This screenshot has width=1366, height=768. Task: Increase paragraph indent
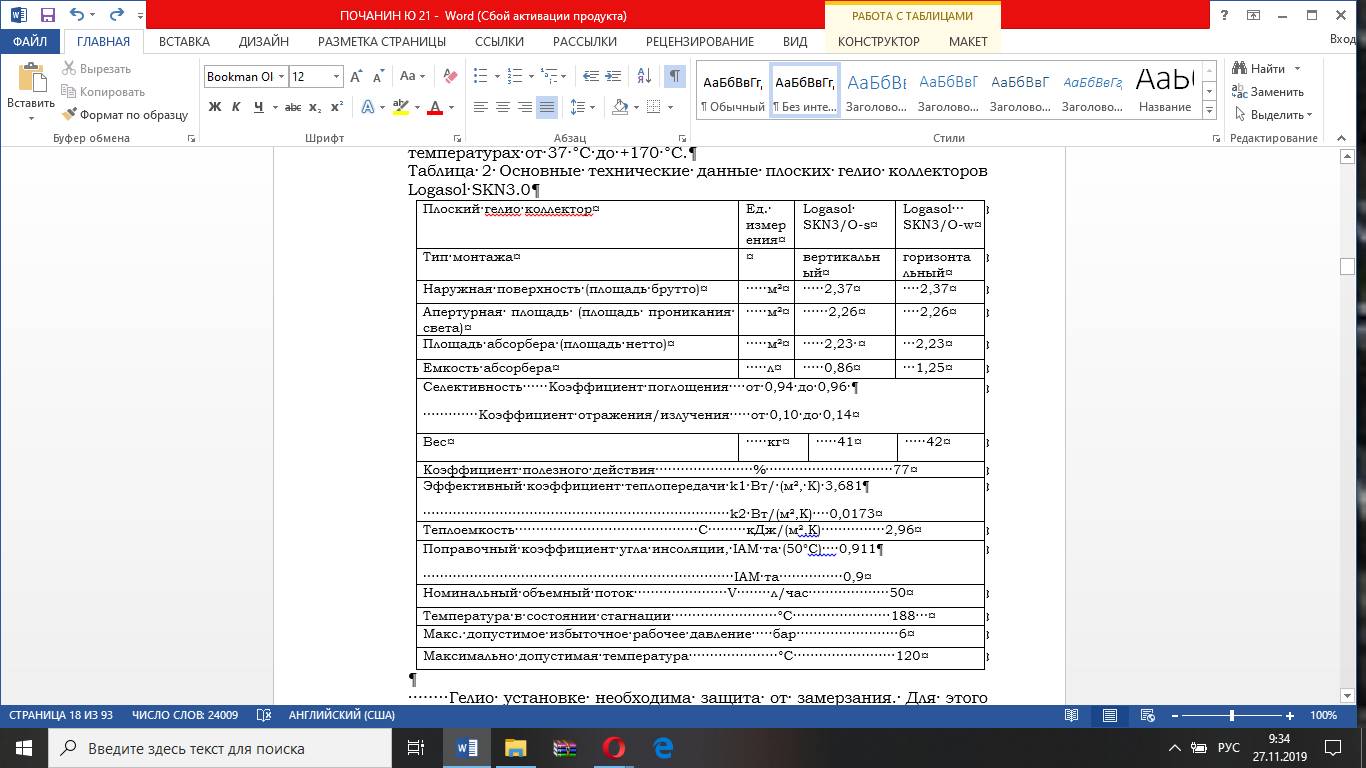[612, 76]
